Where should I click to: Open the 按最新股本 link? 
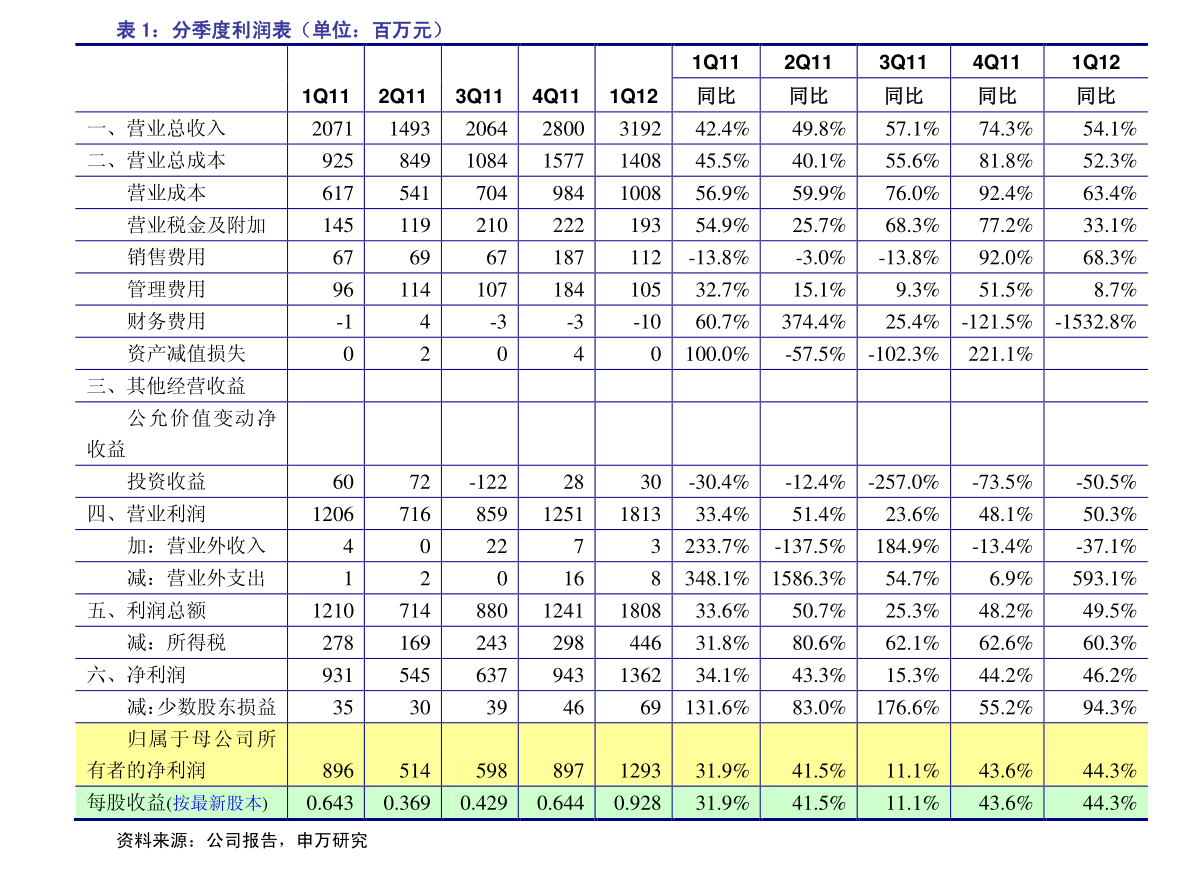(218, 803)
